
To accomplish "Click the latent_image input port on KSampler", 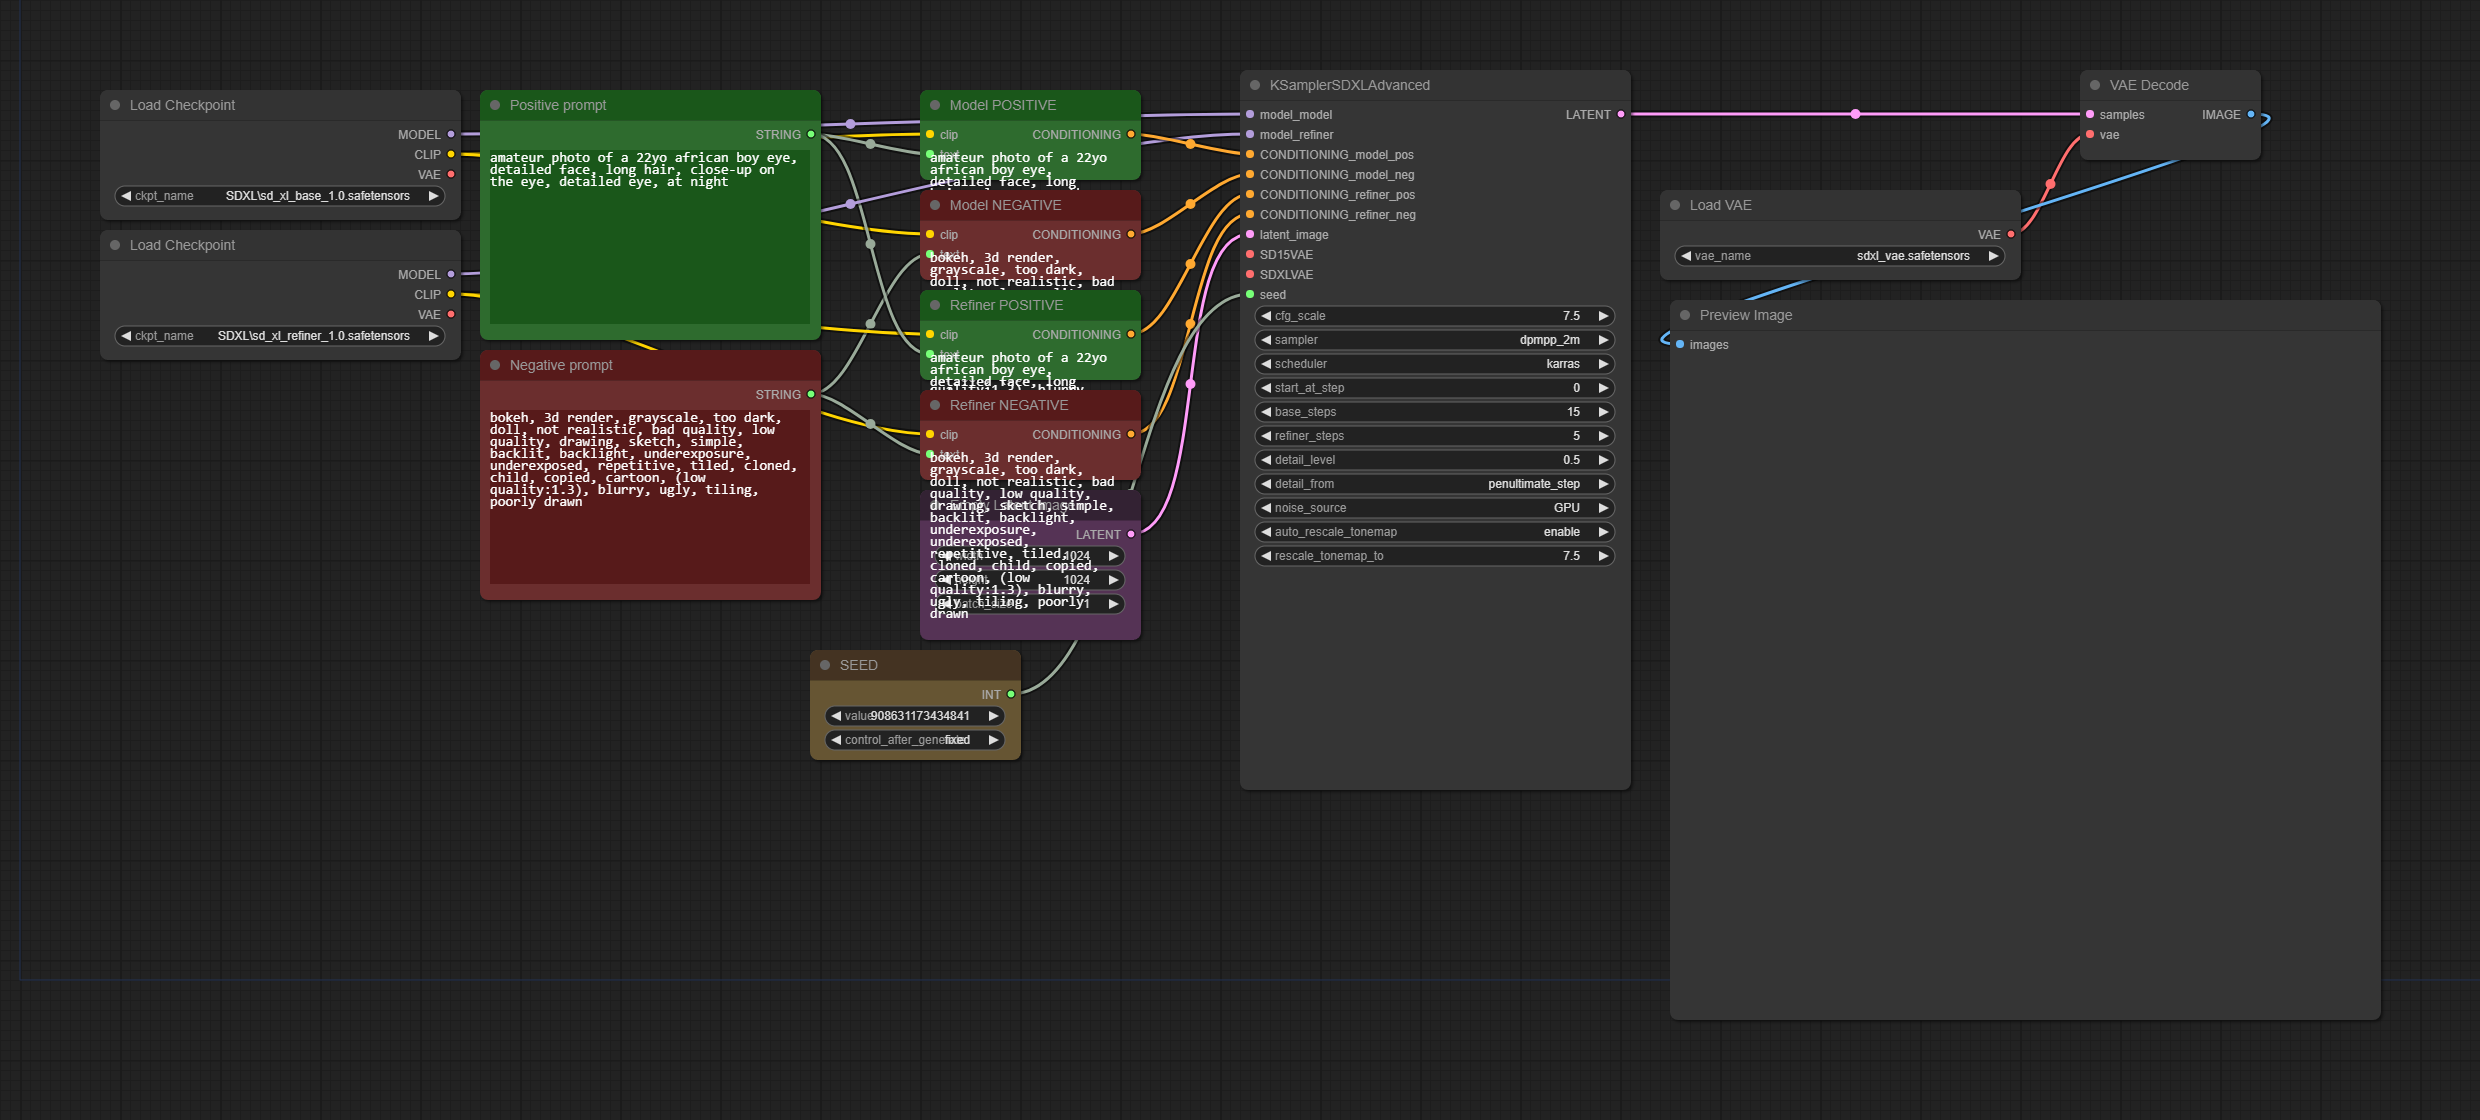I will point(1250,234).
